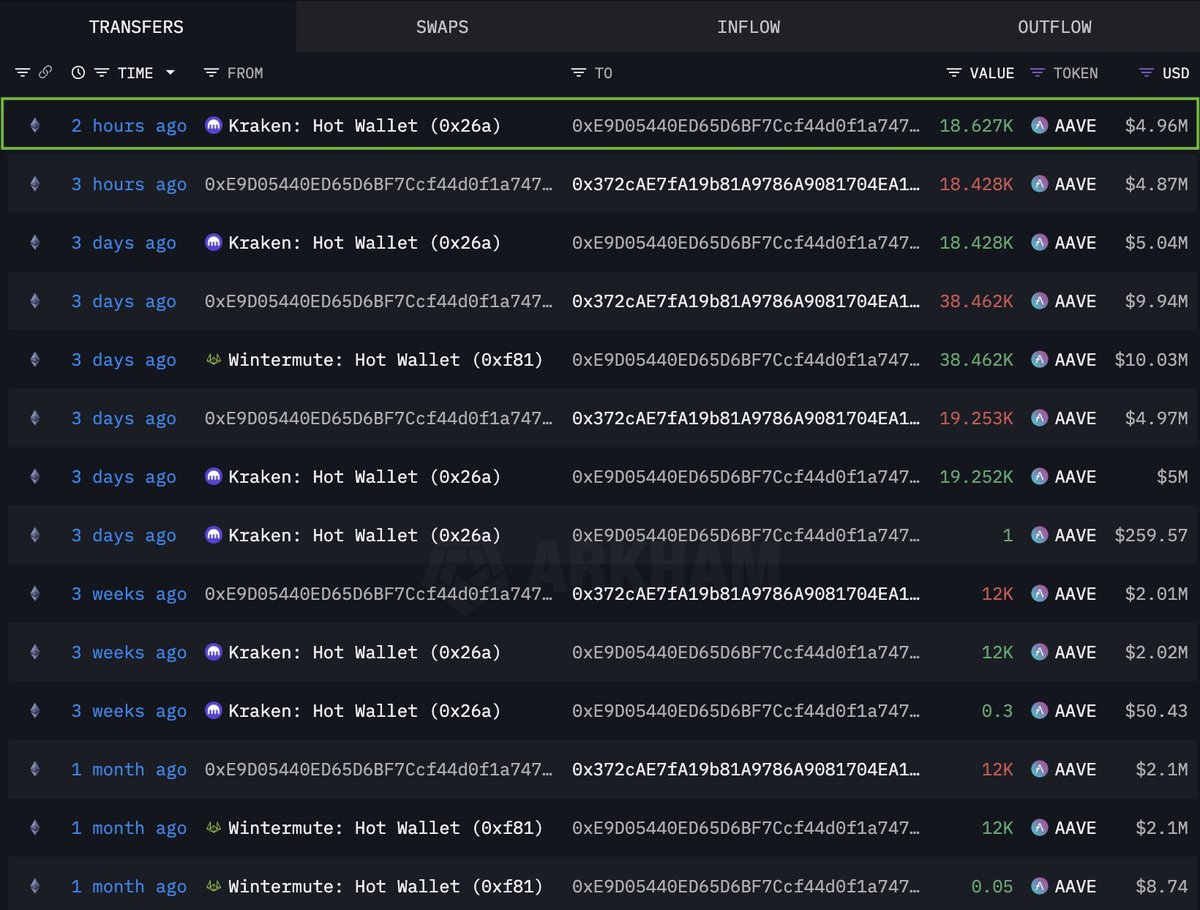This screenshot has width=1200, height=910.
Task: Click the red 38.462K value
Action: 976,301
